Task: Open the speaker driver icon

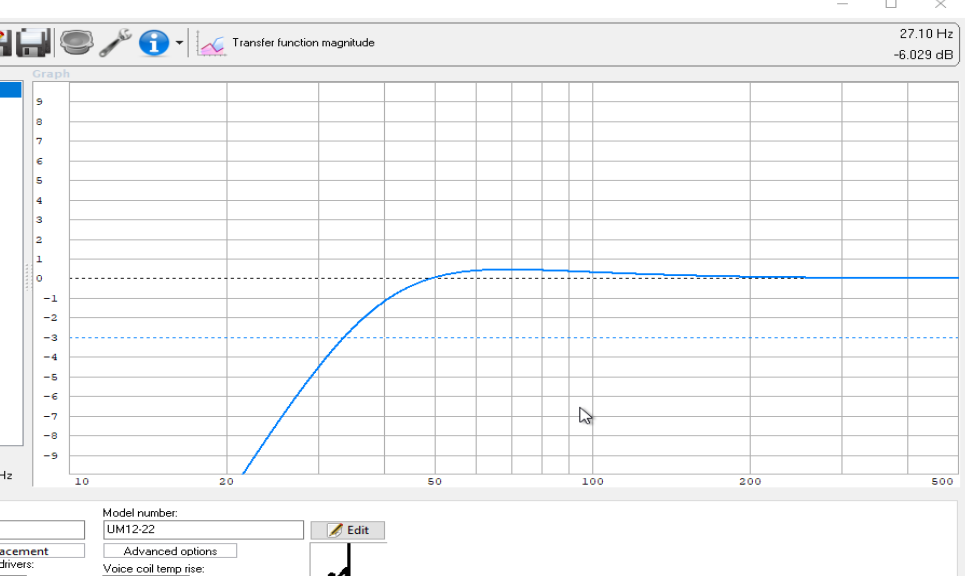Action: (x=76, y=42)
